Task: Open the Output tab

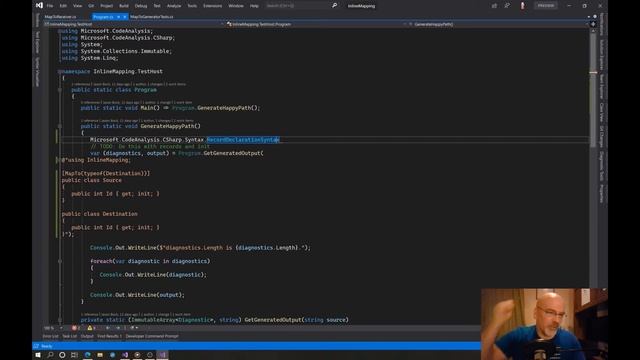Action: (87, 336)
